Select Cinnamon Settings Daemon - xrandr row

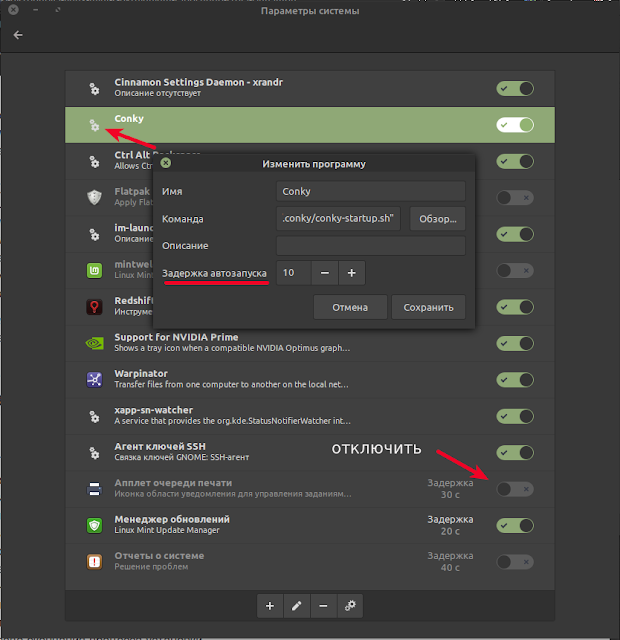(310, 89)
